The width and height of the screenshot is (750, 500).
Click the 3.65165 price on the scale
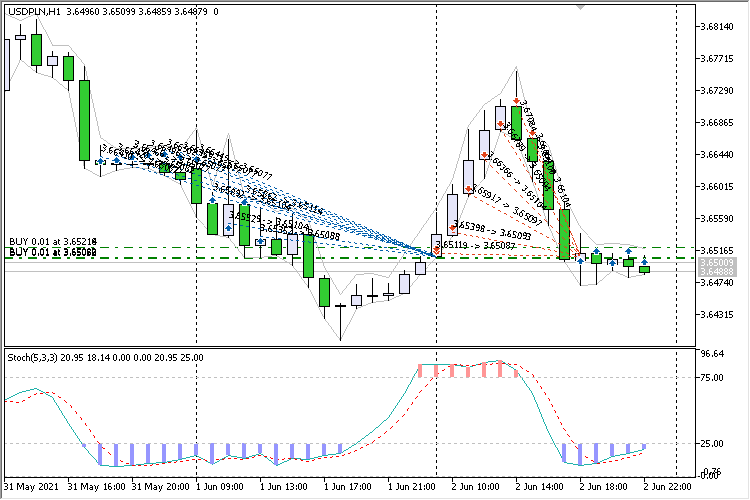tap(717, 250)
